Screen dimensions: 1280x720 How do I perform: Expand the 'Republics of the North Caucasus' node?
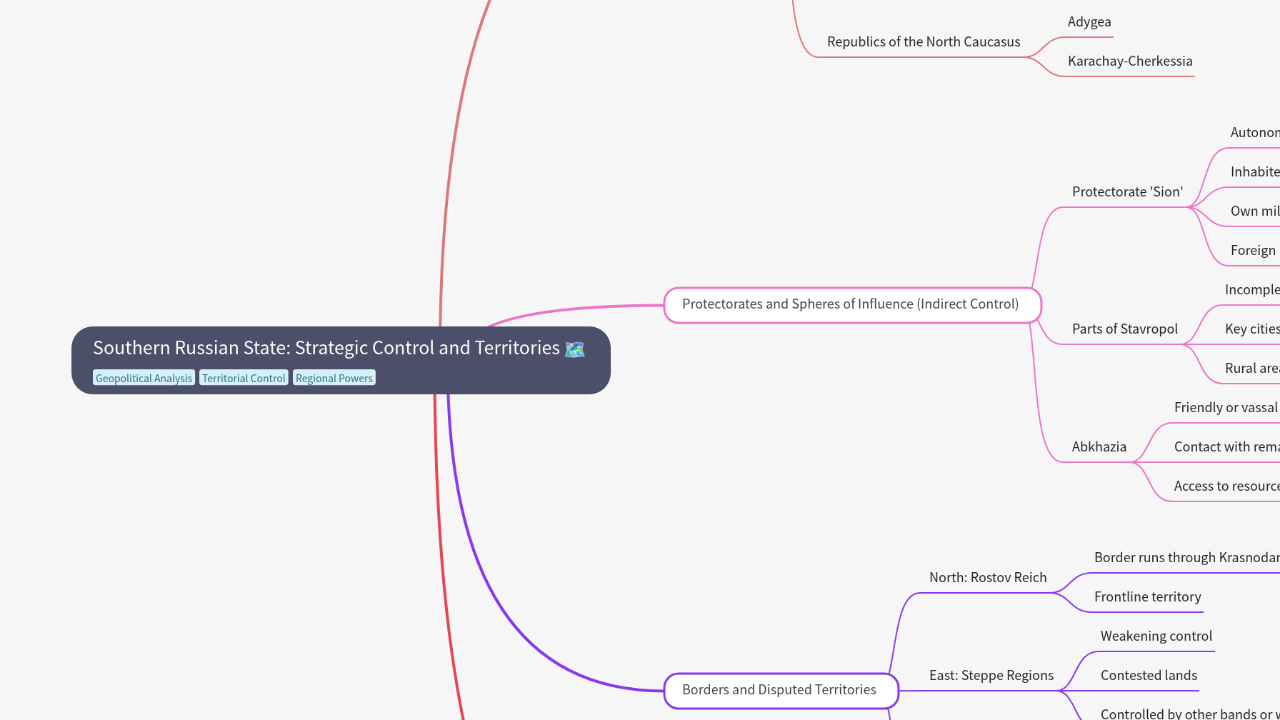tap(923, 41)
